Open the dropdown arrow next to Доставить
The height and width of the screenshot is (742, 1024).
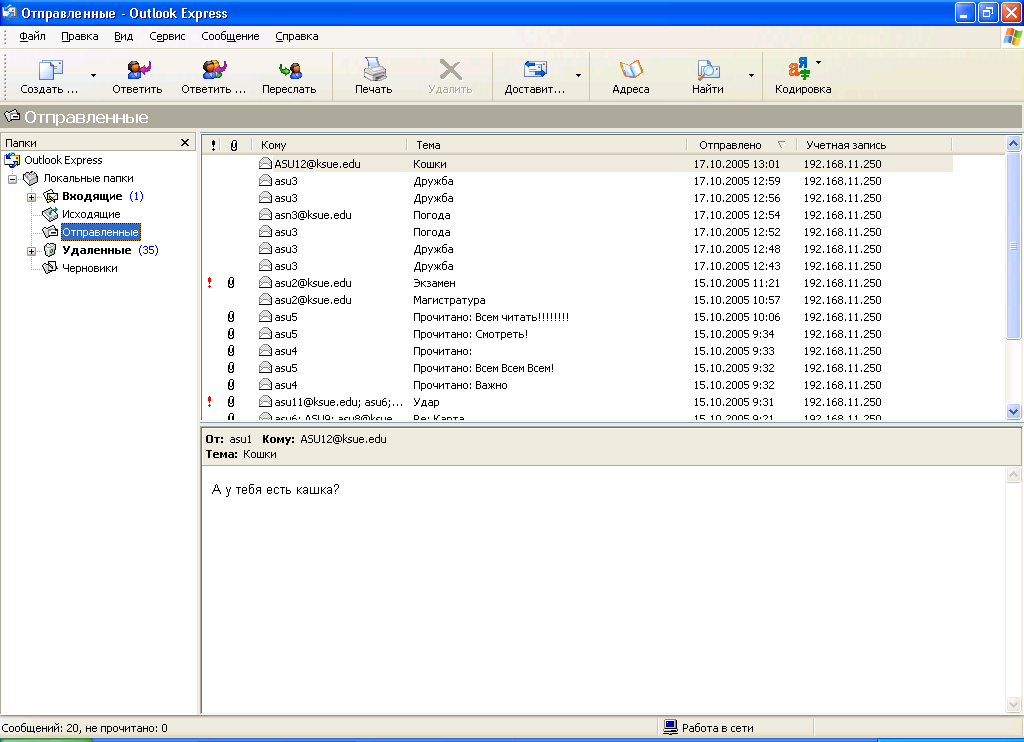(579, 76)
